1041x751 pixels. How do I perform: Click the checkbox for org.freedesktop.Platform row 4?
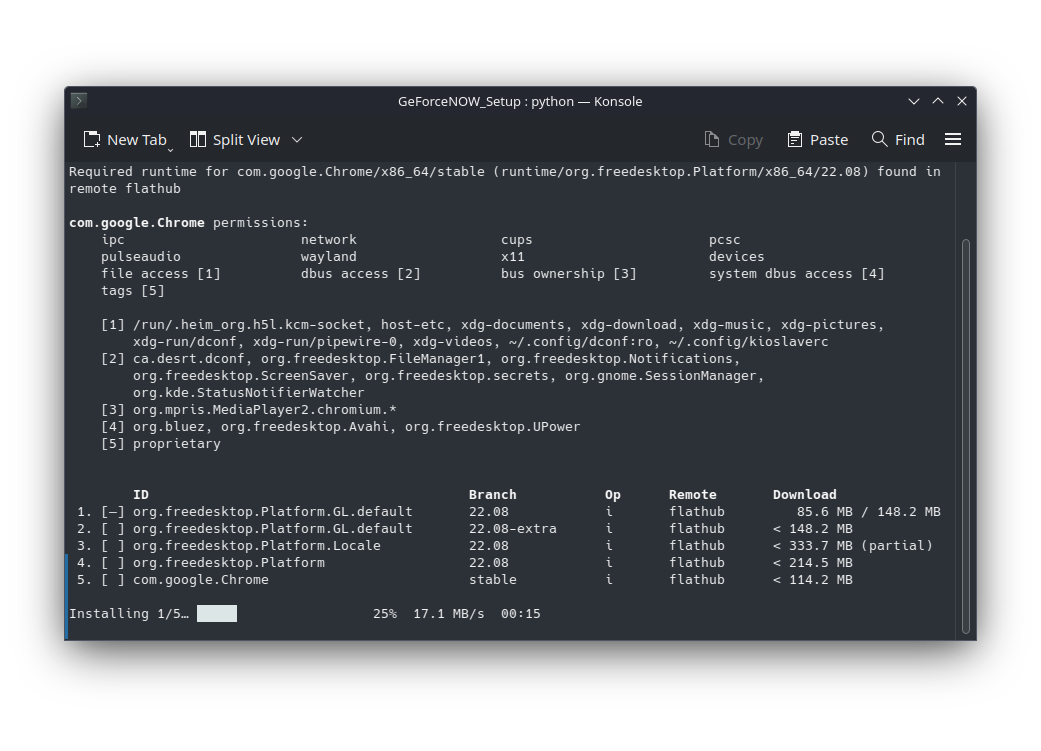(x=113, y=563)
